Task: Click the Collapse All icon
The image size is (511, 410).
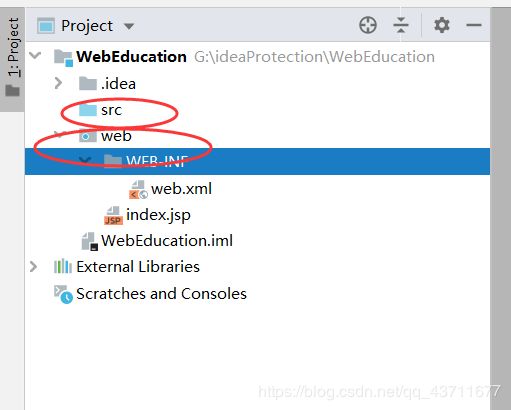Action: point(401,25)
